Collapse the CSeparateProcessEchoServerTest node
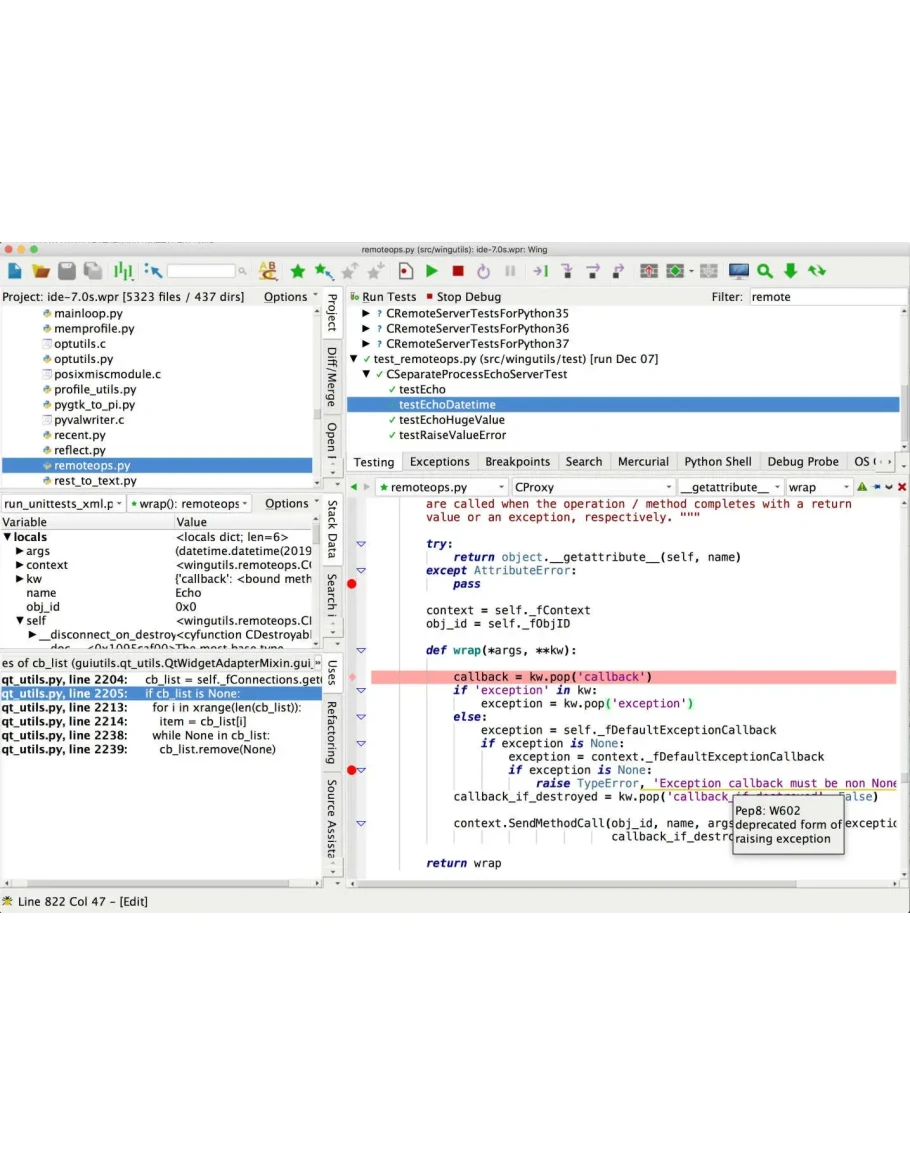This screenshot has height=1155, width=910. 366,374
